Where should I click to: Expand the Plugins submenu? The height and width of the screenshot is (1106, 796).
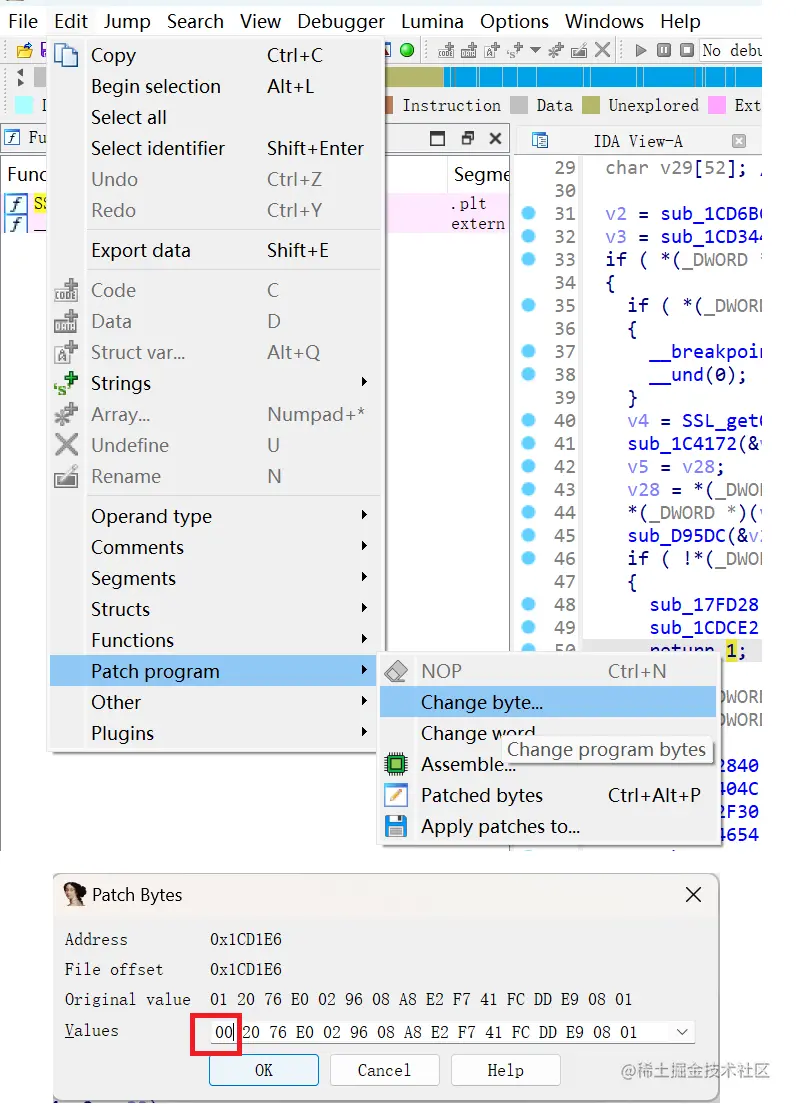click(x=216, y=733)
